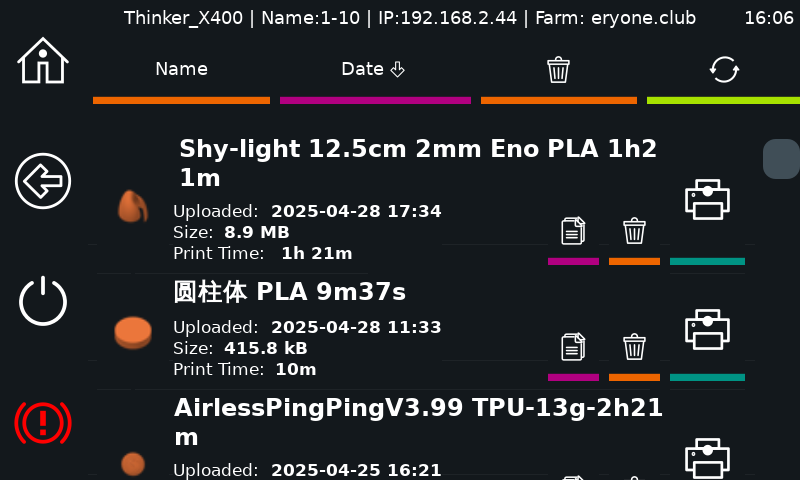This screenshot has height=480, width=800.
Task: Delete the Shy-light 12.5cm file
Action: 634,231
